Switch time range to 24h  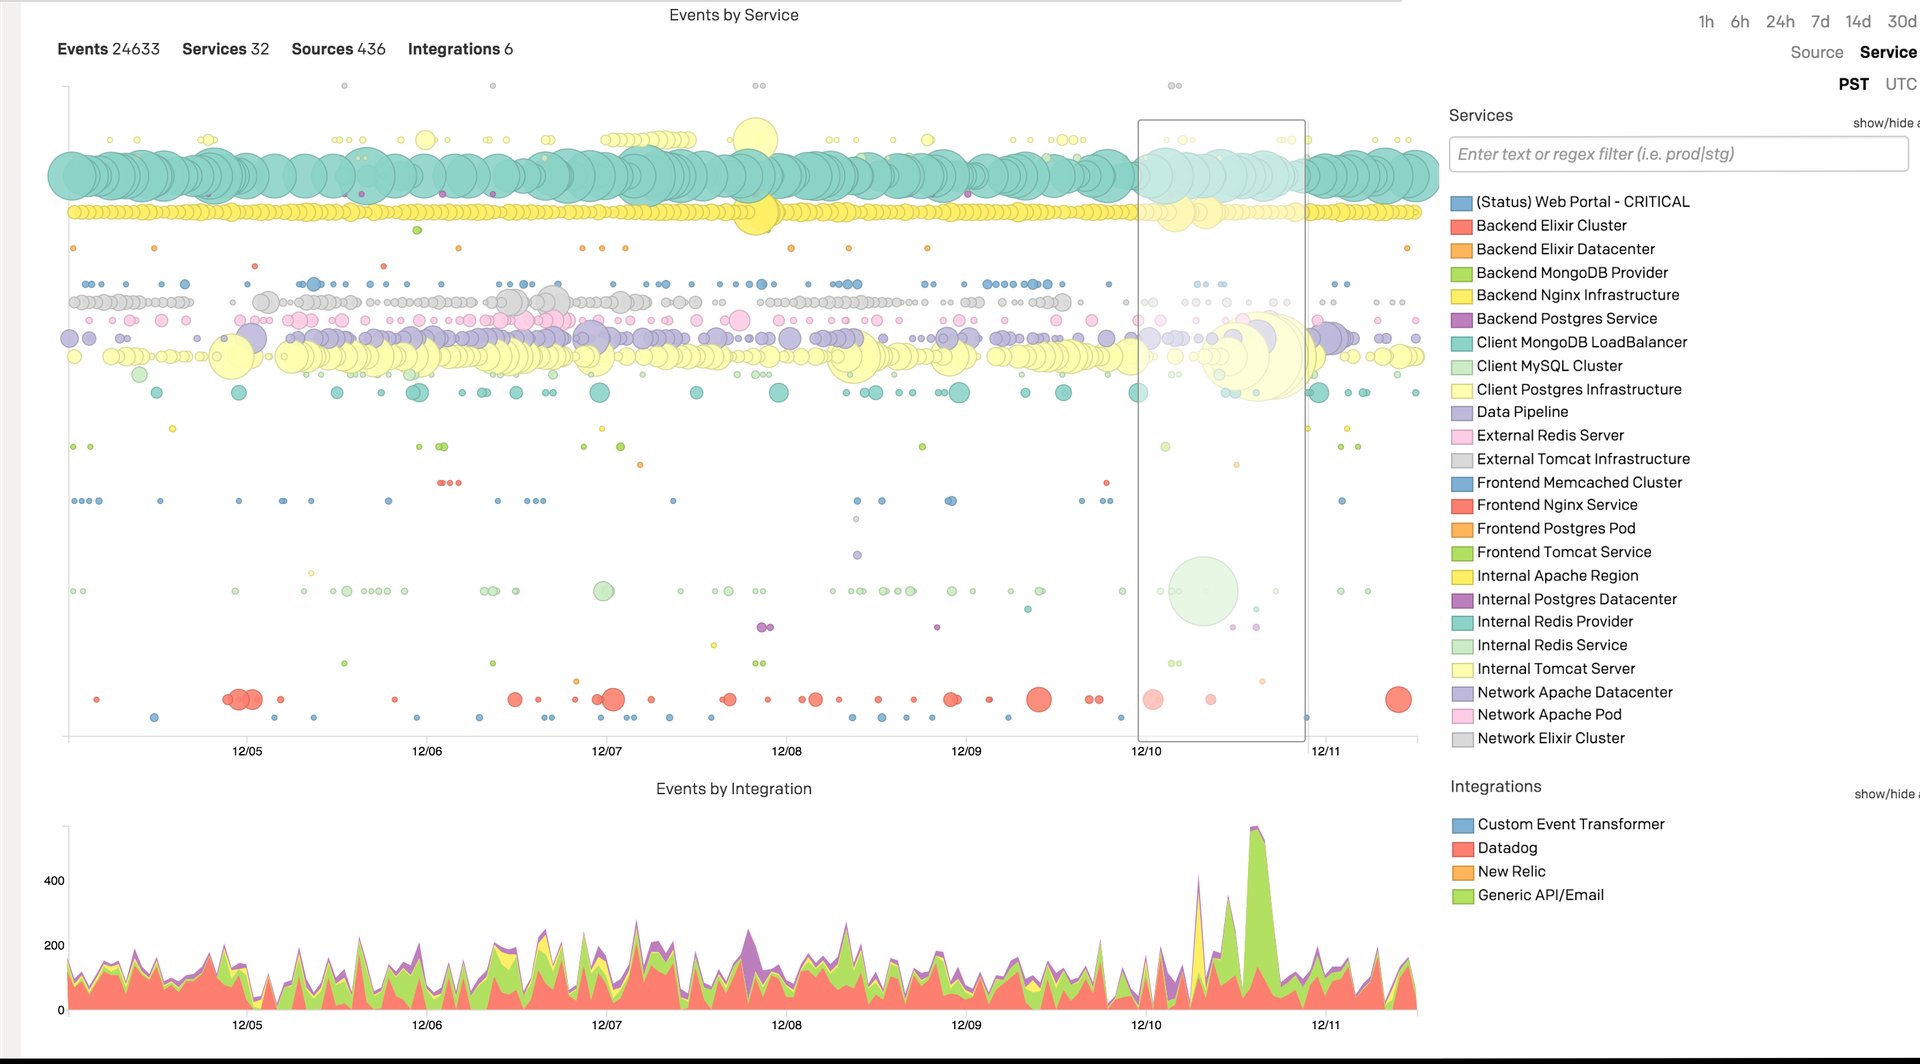1780,22
